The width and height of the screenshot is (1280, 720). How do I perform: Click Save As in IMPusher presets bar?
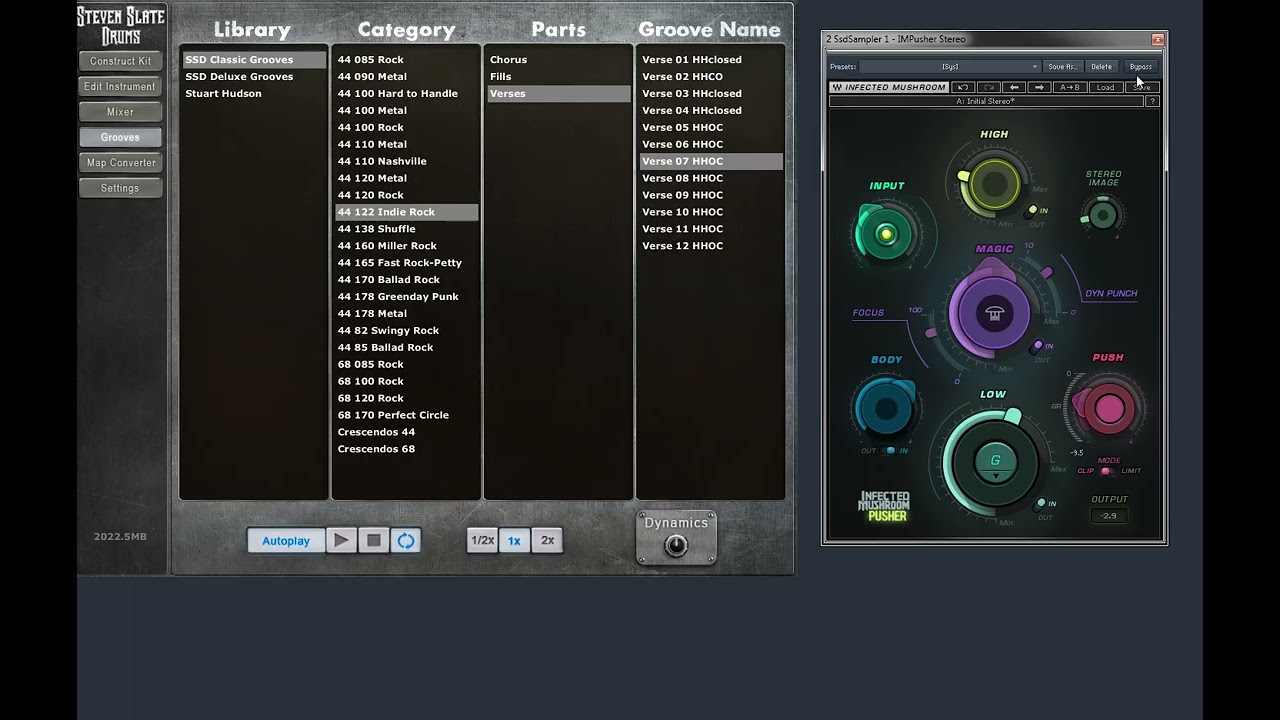click(1062, 67)
